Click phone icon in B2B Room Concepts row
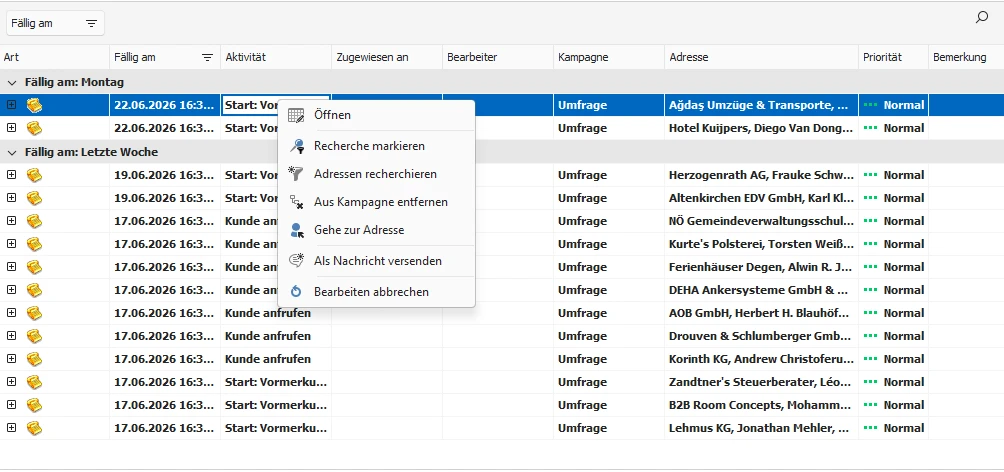The height and width of the screenshot is (472, 1004). 34,405
